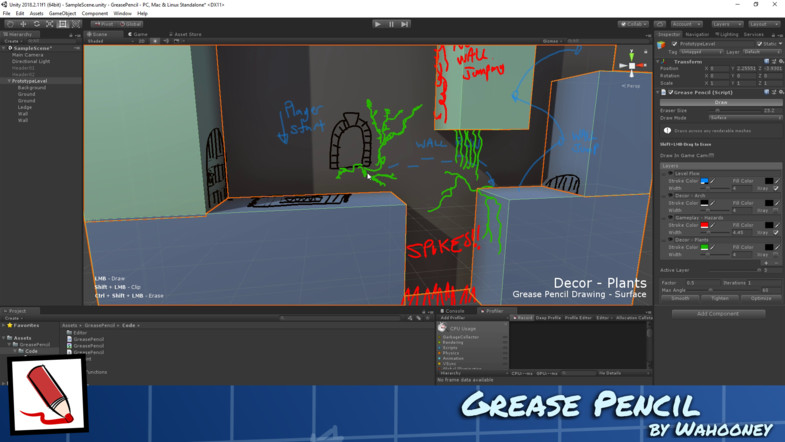Toggle PrototypeLevel active checkbox
This screenshot has width=785, height=442.
pyautogui.click(x=674, y=44)
